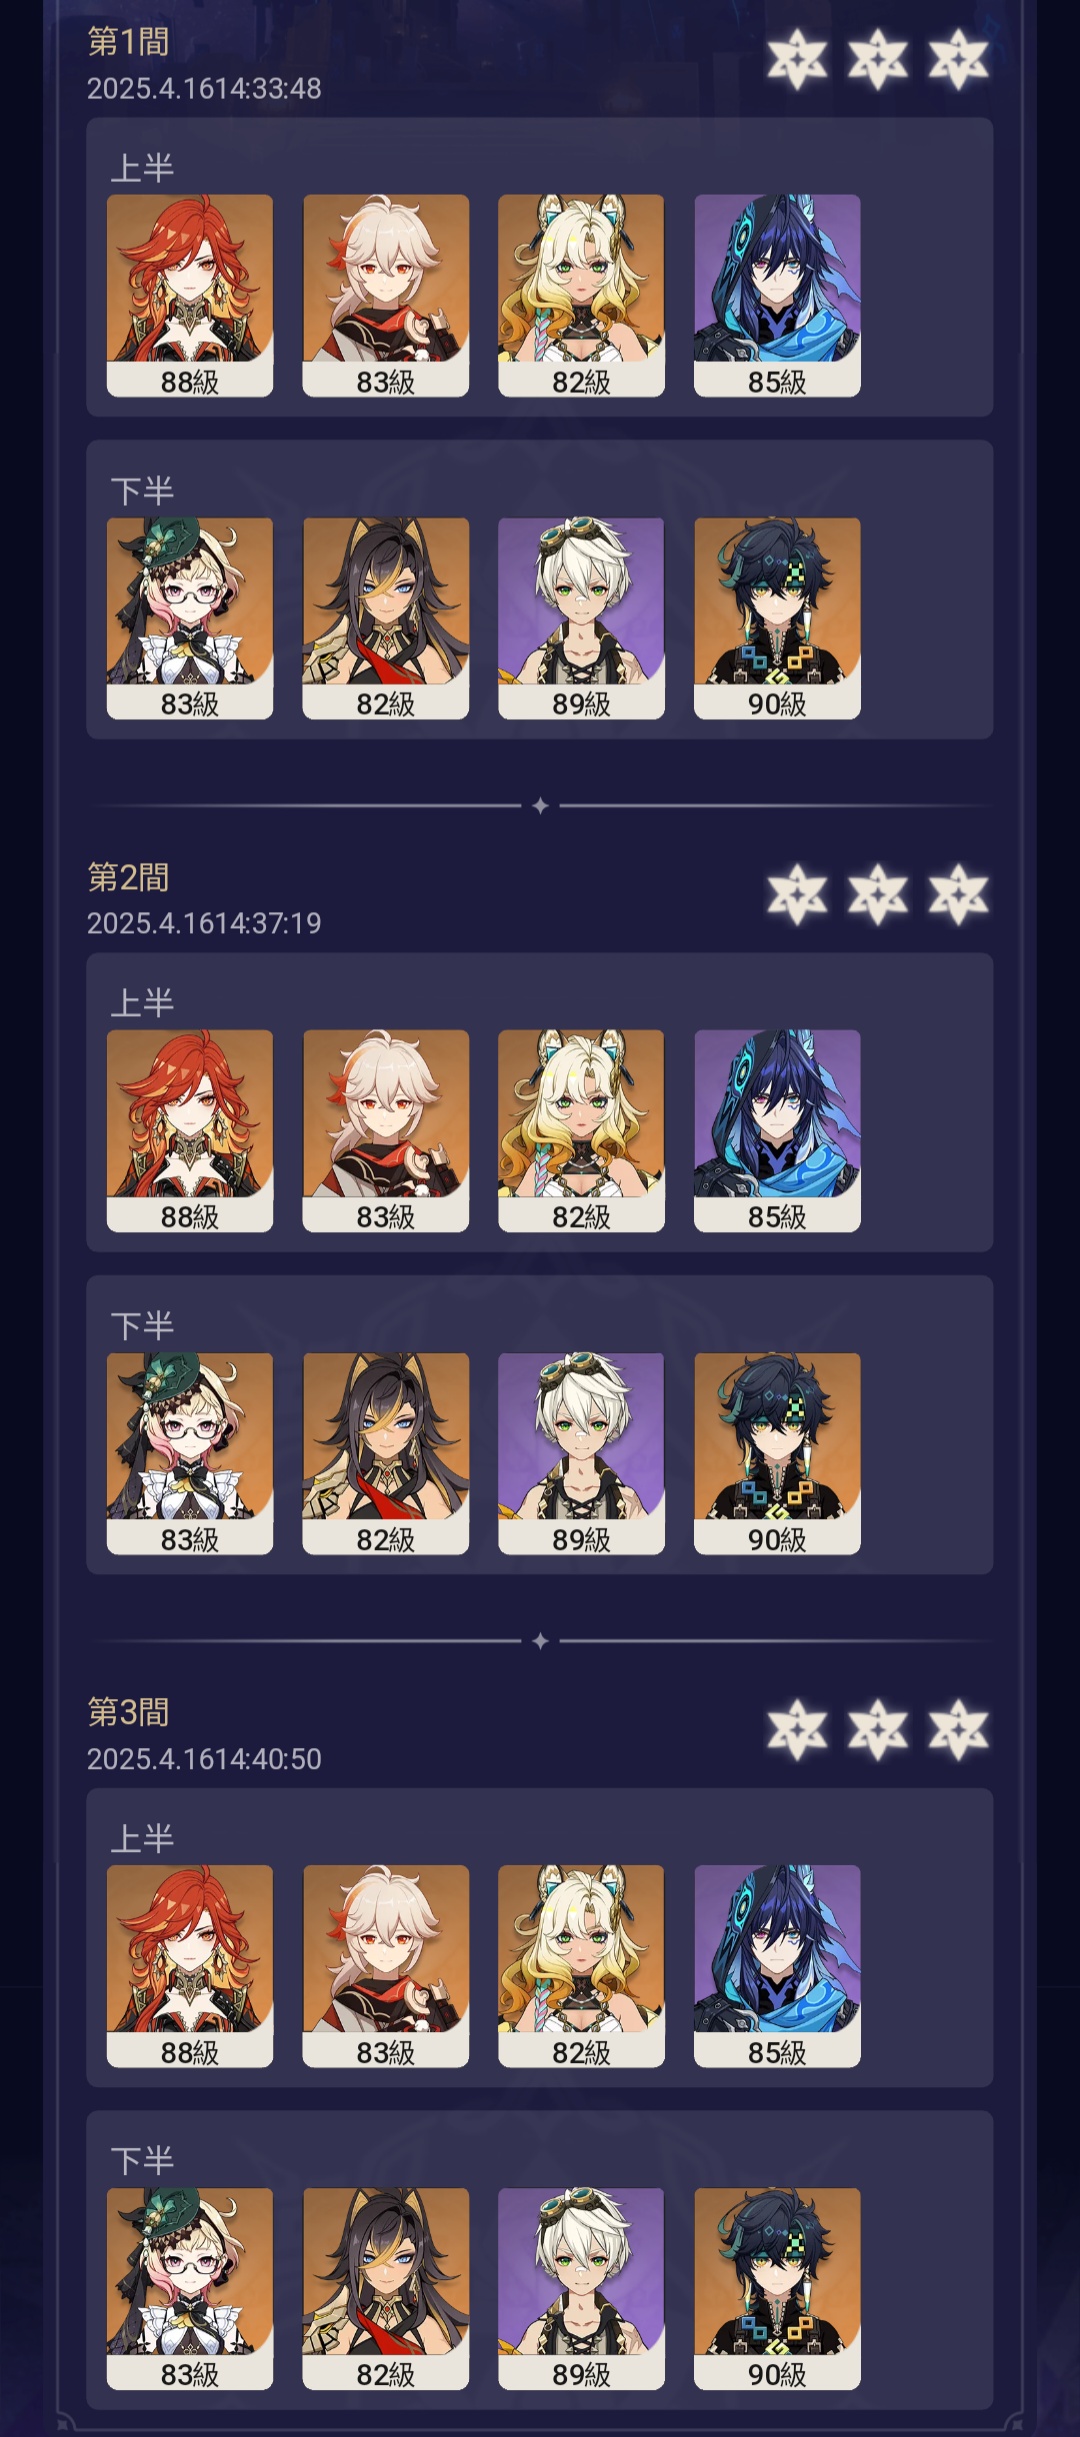Click the middle star icon of 第3間
This screenshot has width=1080, height=2437.
click(x=878, y=1729)
